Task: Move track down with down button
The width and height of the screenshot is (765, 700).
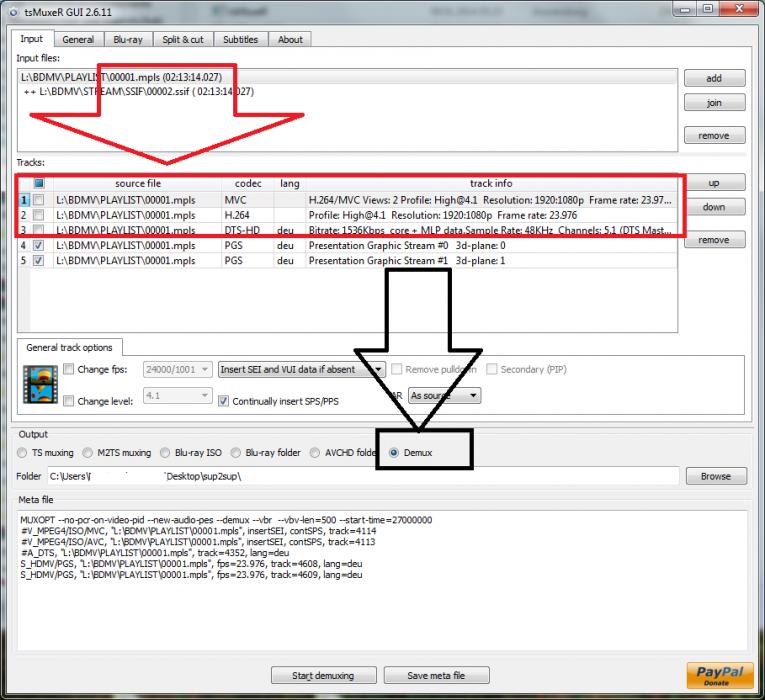Action: 714,207
